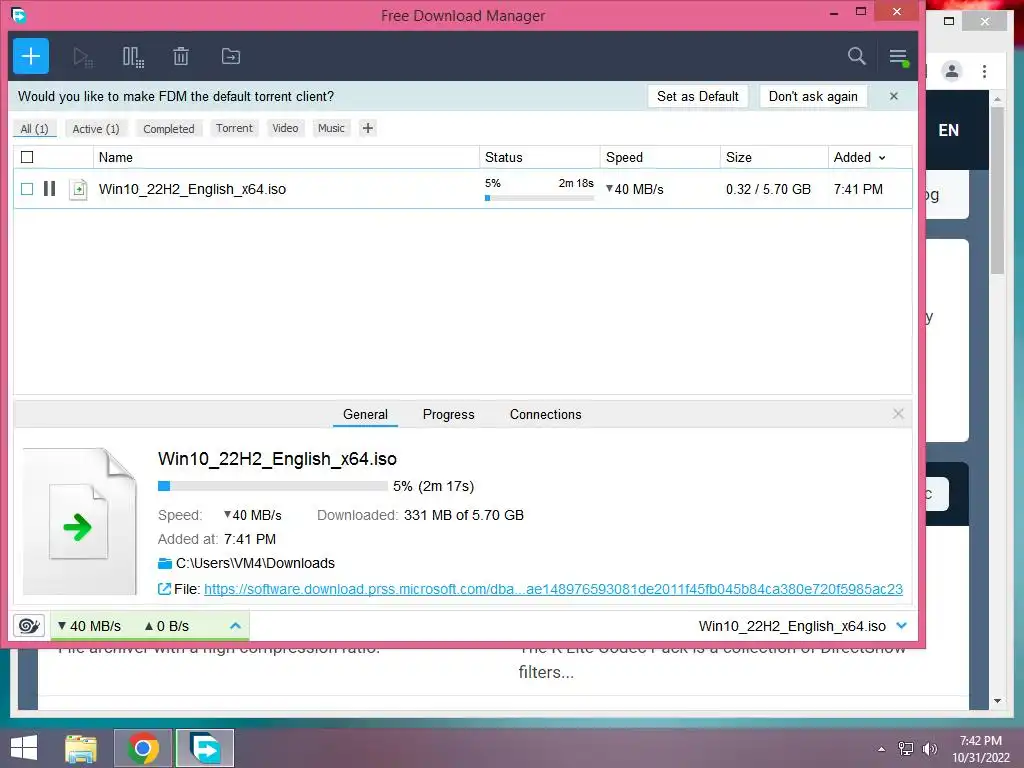Select the Video filter tab
This screenshot has height=768, width=1024.
pos(285,128)
